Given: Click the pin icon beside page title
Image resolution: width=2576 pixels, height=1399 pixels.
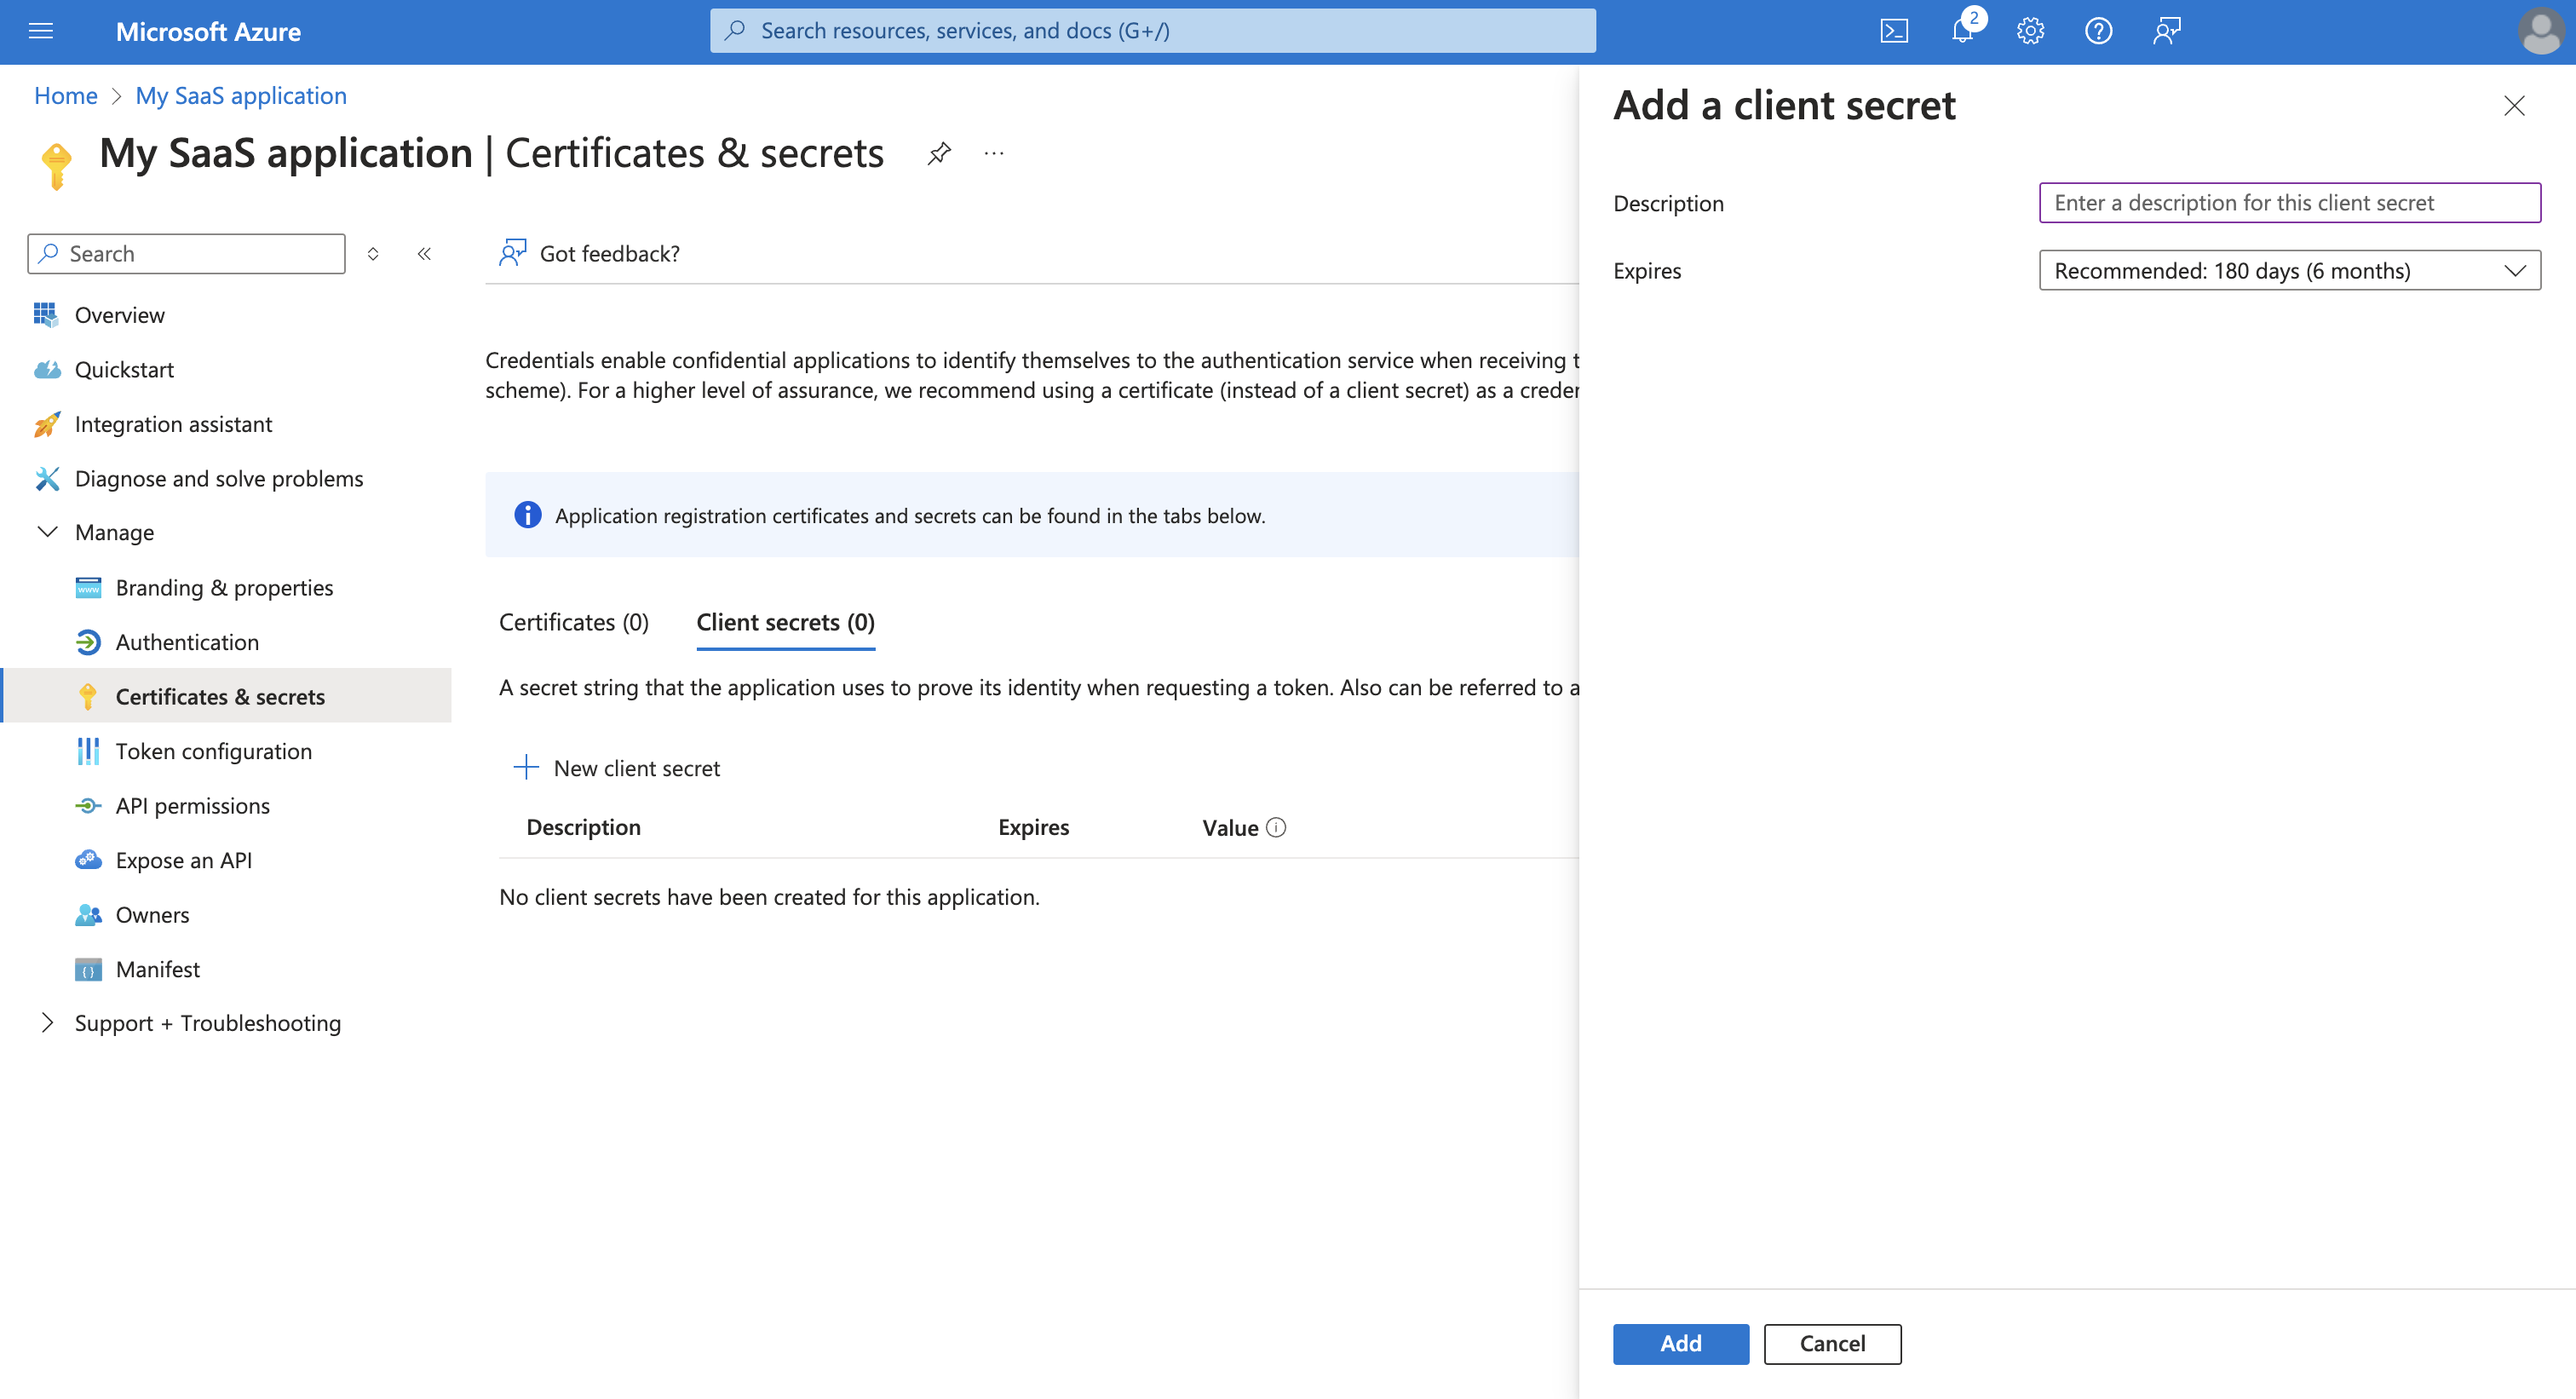Looking at the screenshot, I should coord(938,154).
